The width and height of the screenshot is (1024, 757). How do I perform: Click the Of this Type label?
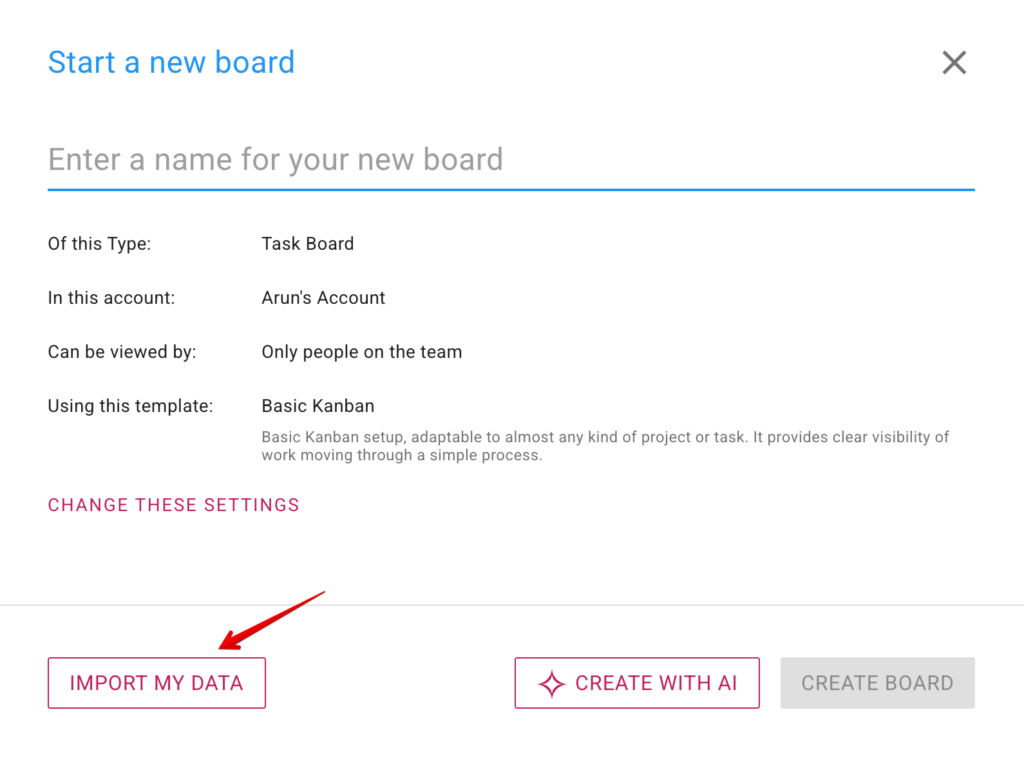(x=99, y=243)
